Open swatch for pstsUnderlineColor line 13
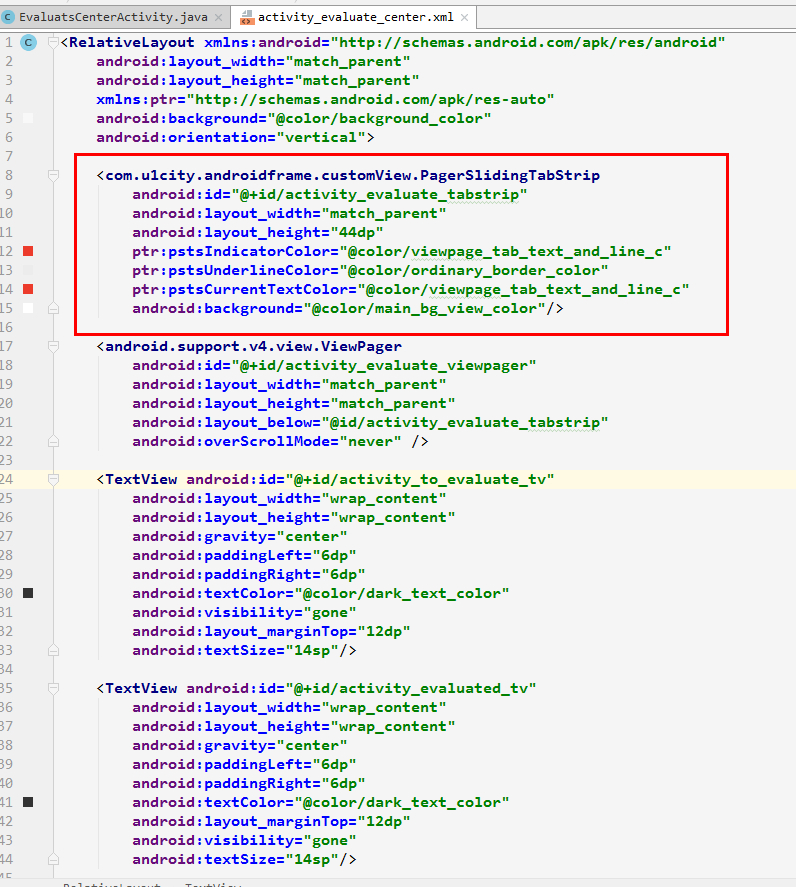 (28, 270)
